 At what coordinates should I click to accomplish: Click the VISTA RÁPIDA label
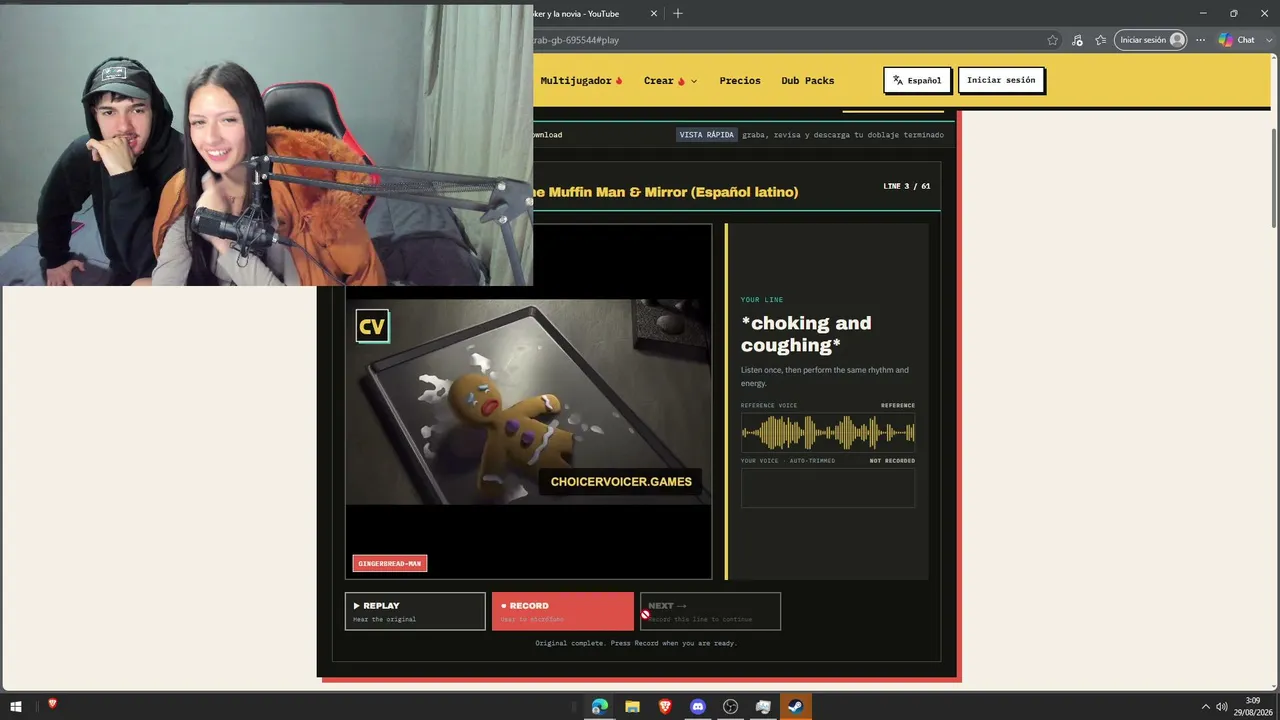coord(706,134)
